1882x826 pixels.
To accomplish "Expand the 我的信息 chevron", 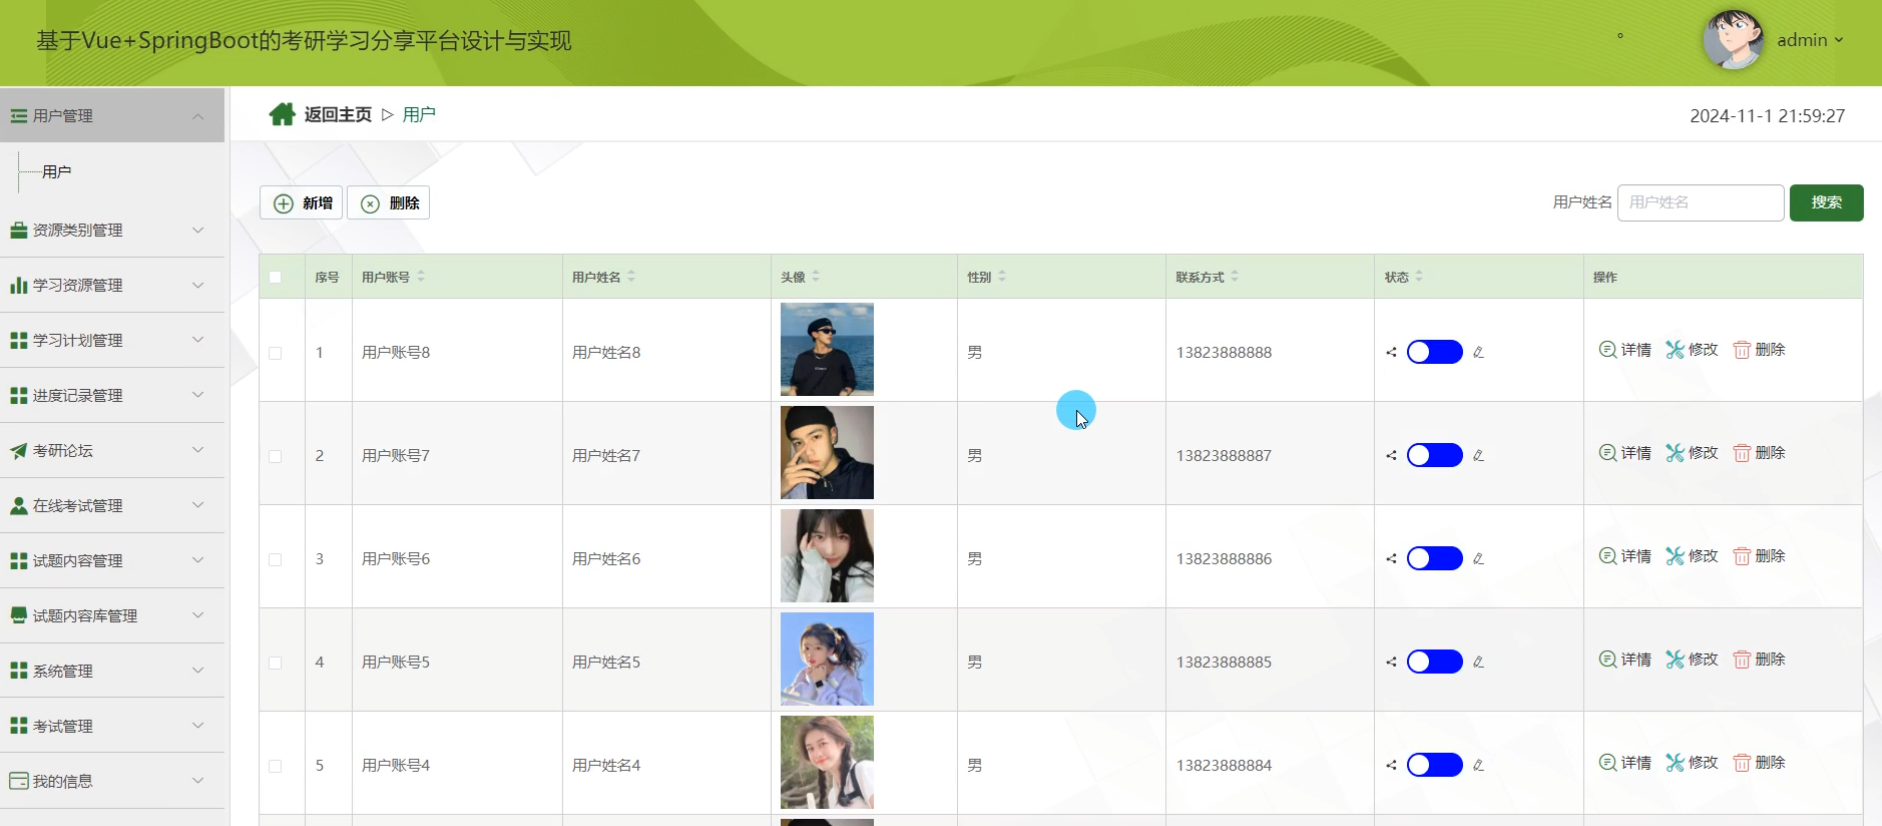I will pos(198,781).
